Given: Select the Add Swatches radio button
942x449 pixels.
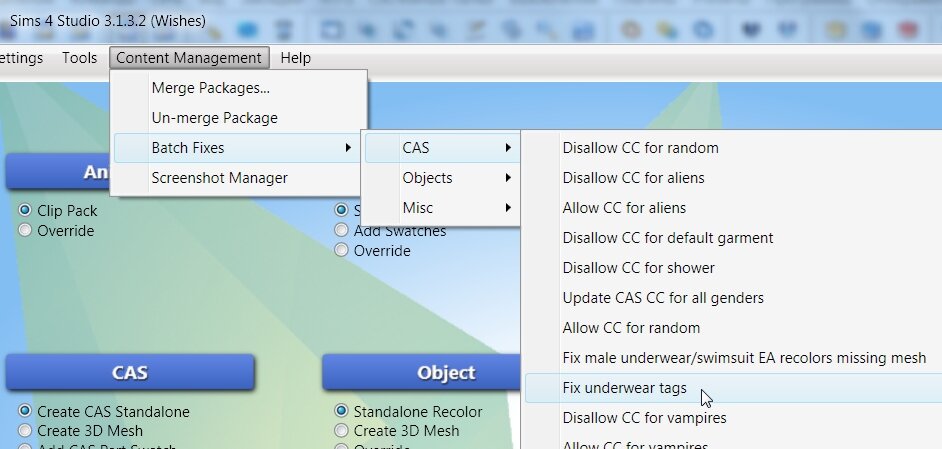Looking at the screenshot, I should tap(341, 230).
